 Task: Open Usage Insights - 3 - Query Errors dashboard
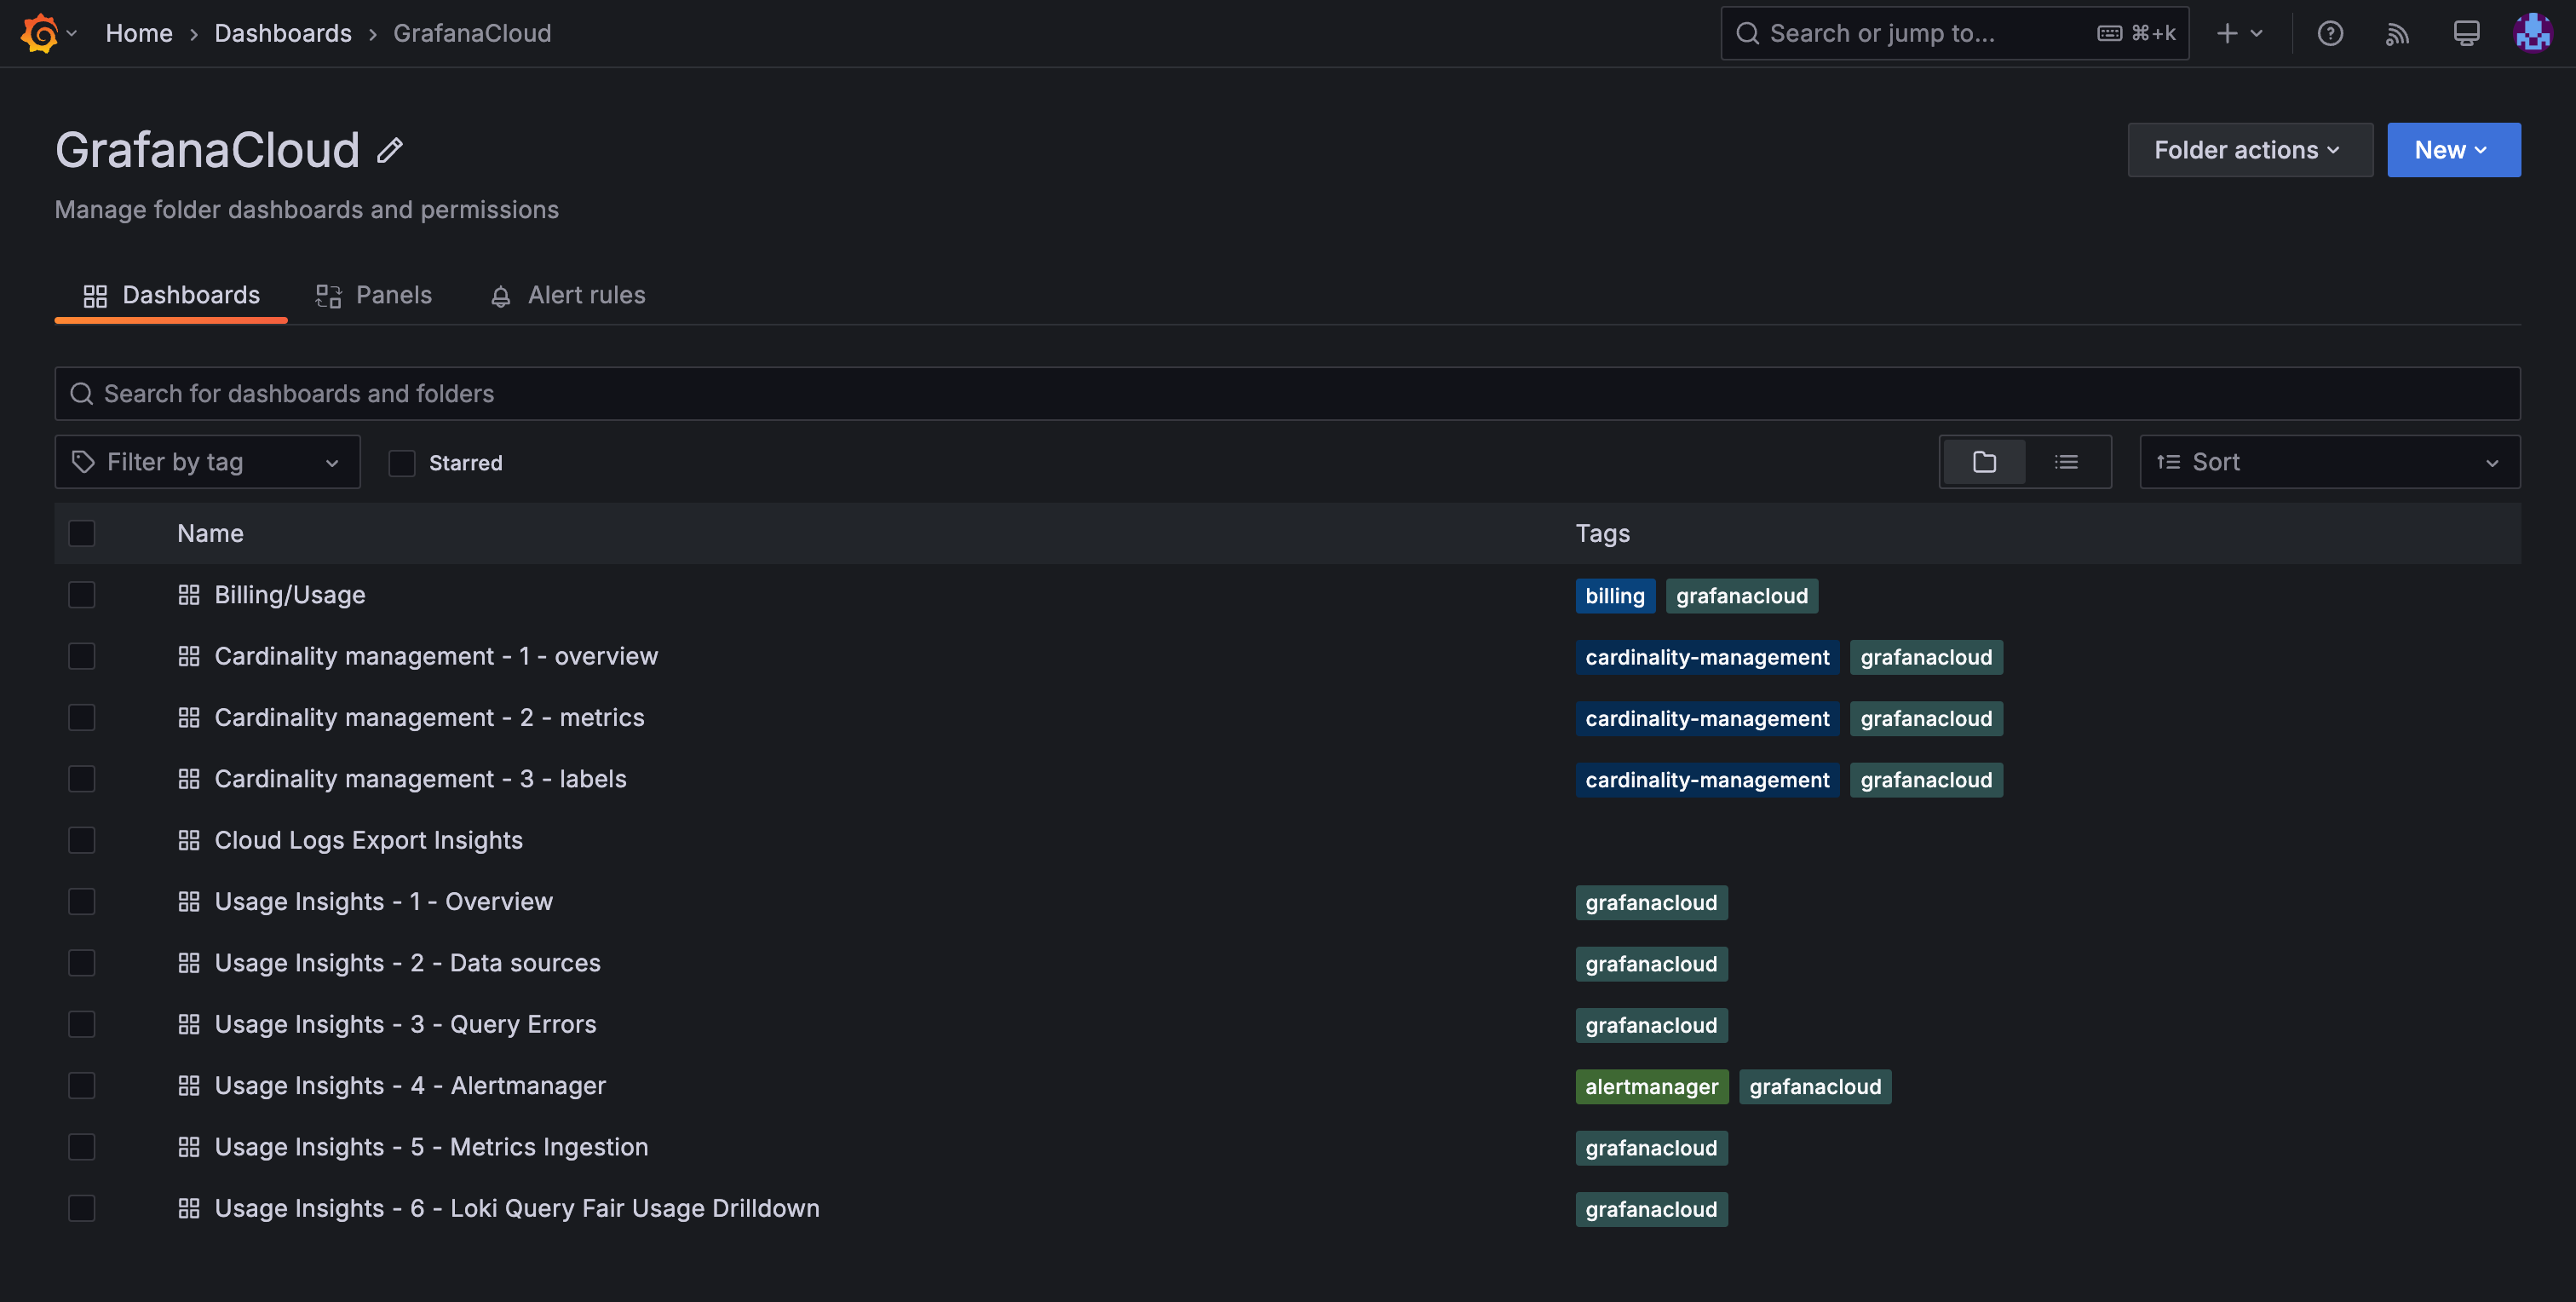pos(405,1024)
